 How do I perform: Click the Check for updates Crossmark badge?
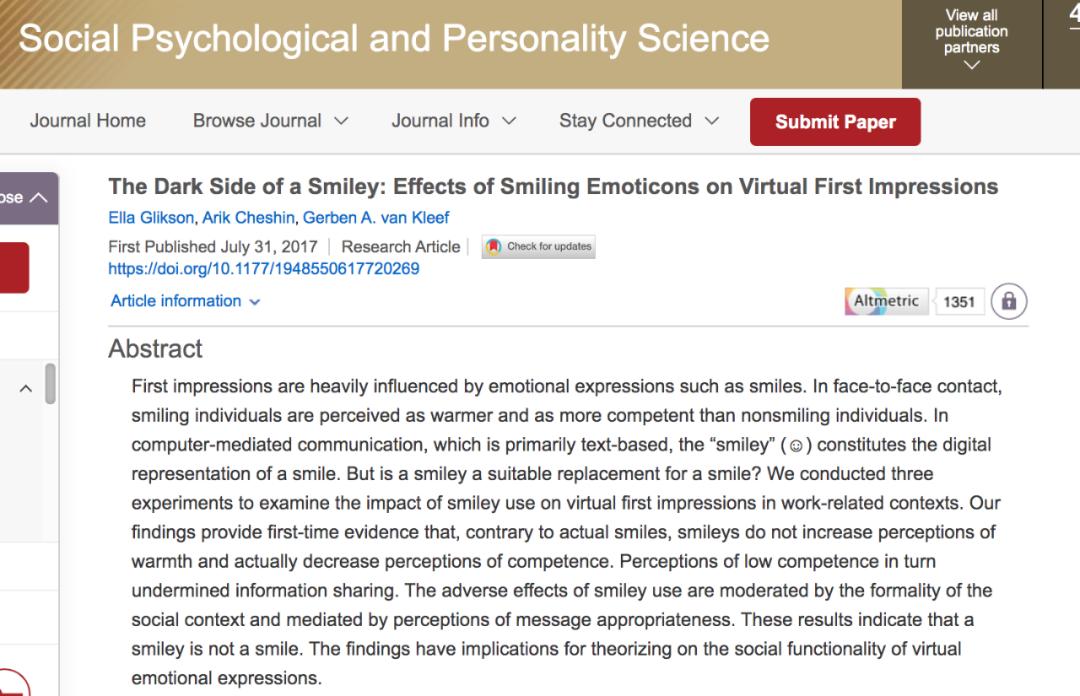pos(539,247)
